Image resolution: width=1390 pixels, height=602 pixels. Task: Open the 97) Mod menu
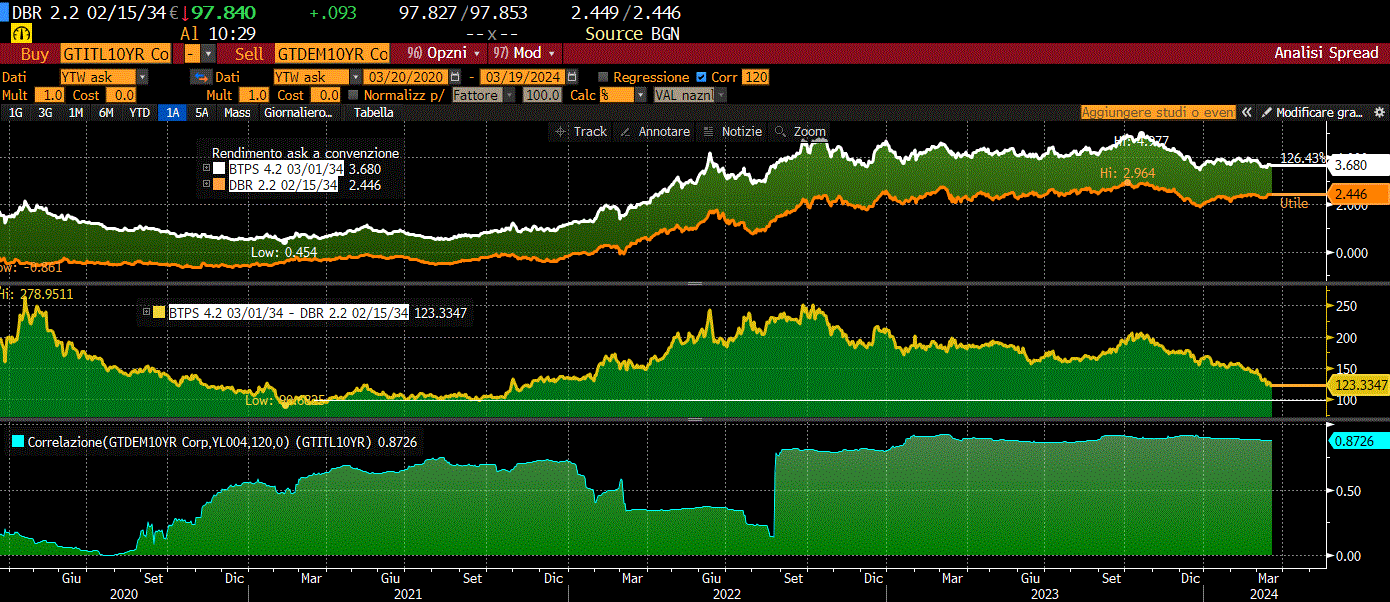526,53
